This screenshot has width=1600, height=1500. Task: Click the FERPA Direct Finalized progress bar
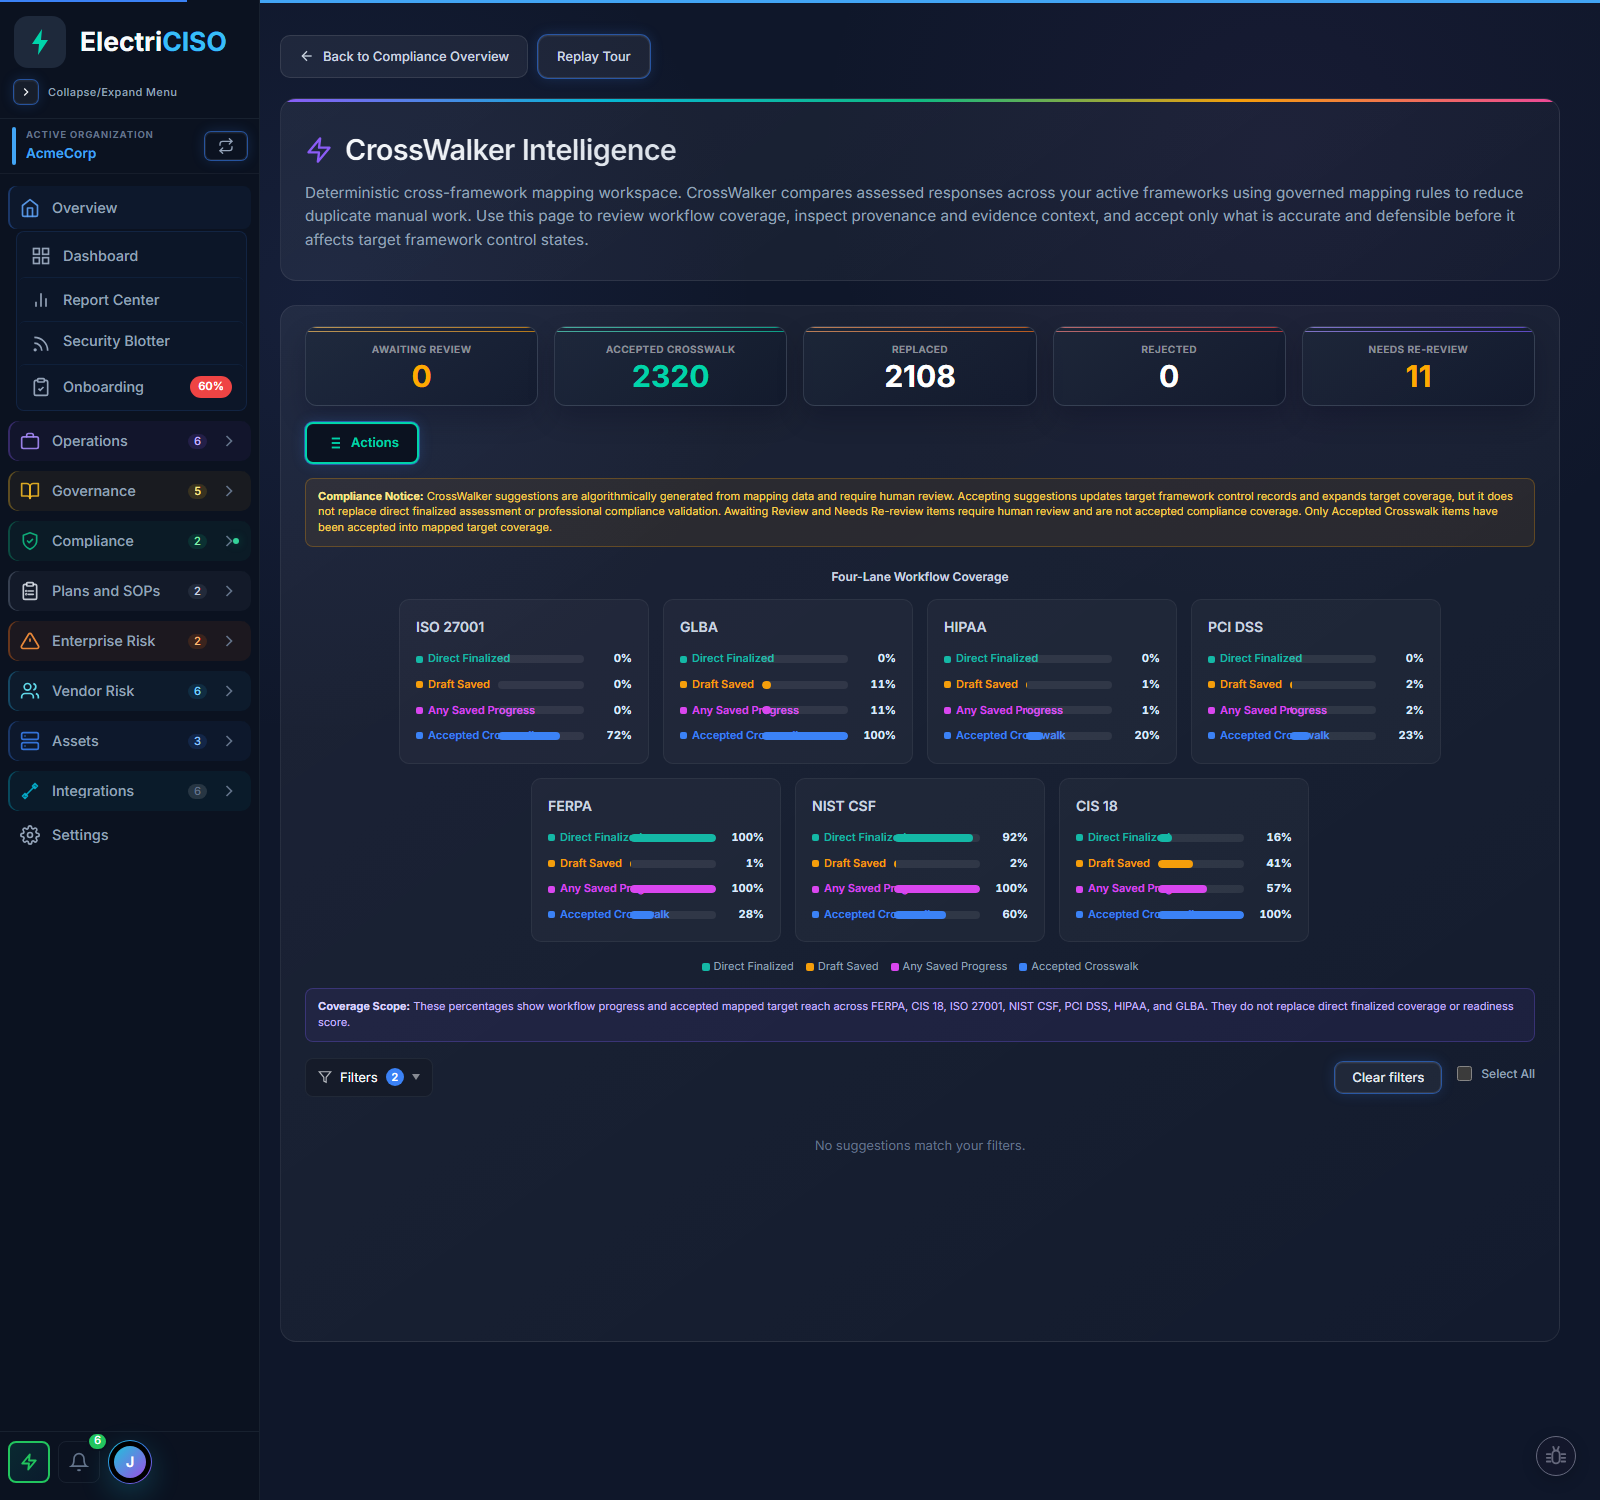(x=673, y=838)
